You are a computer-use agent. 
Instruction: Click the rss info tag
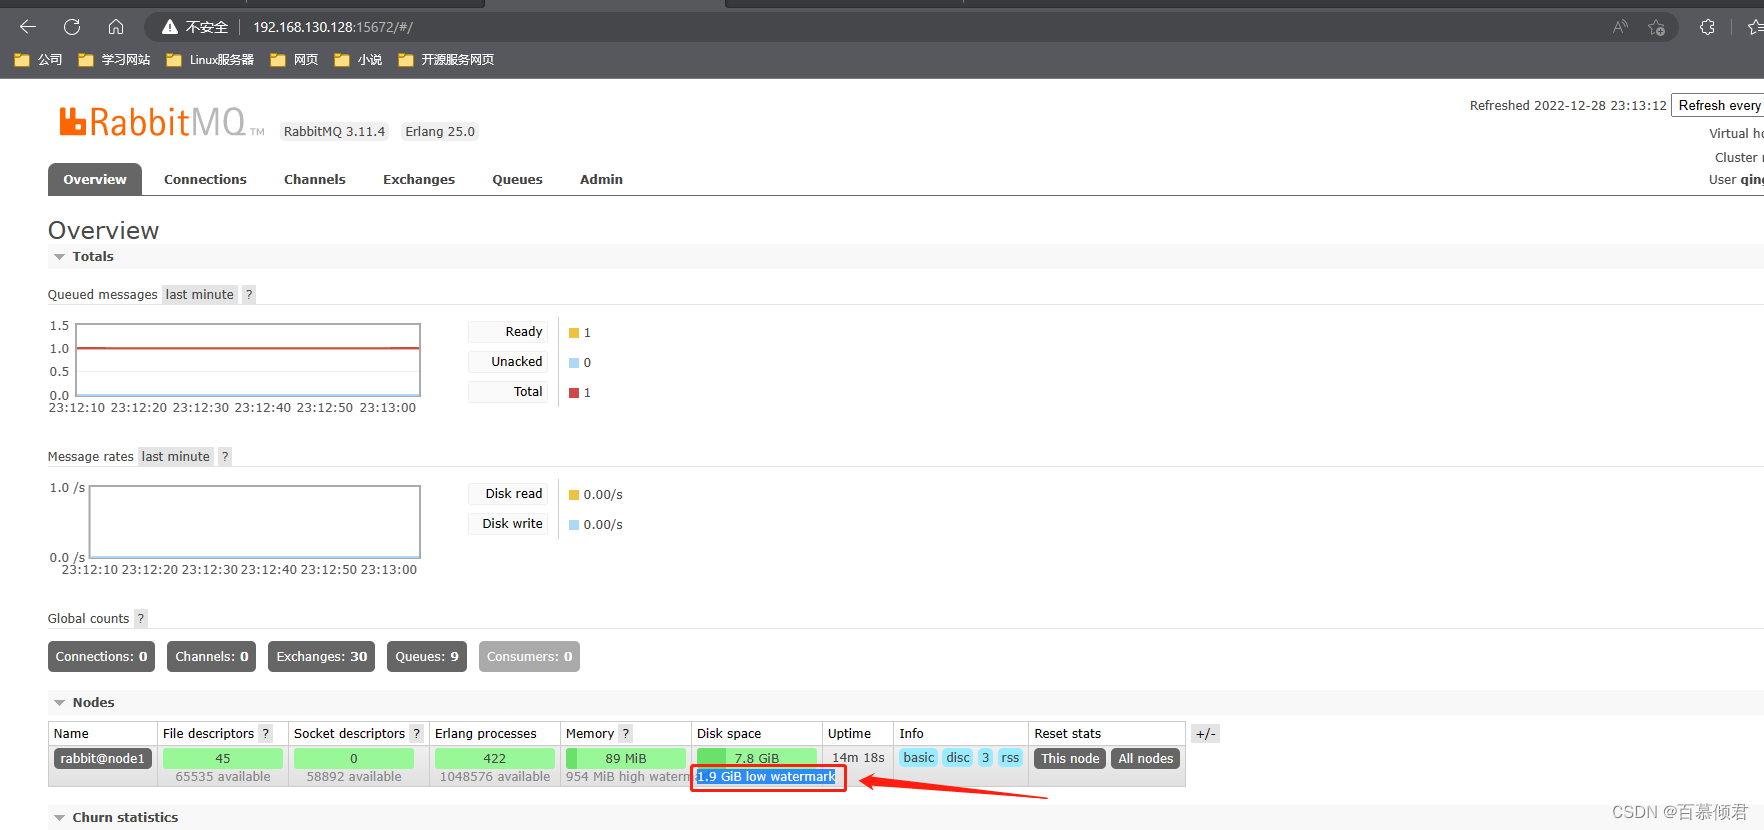point(1011,758)
